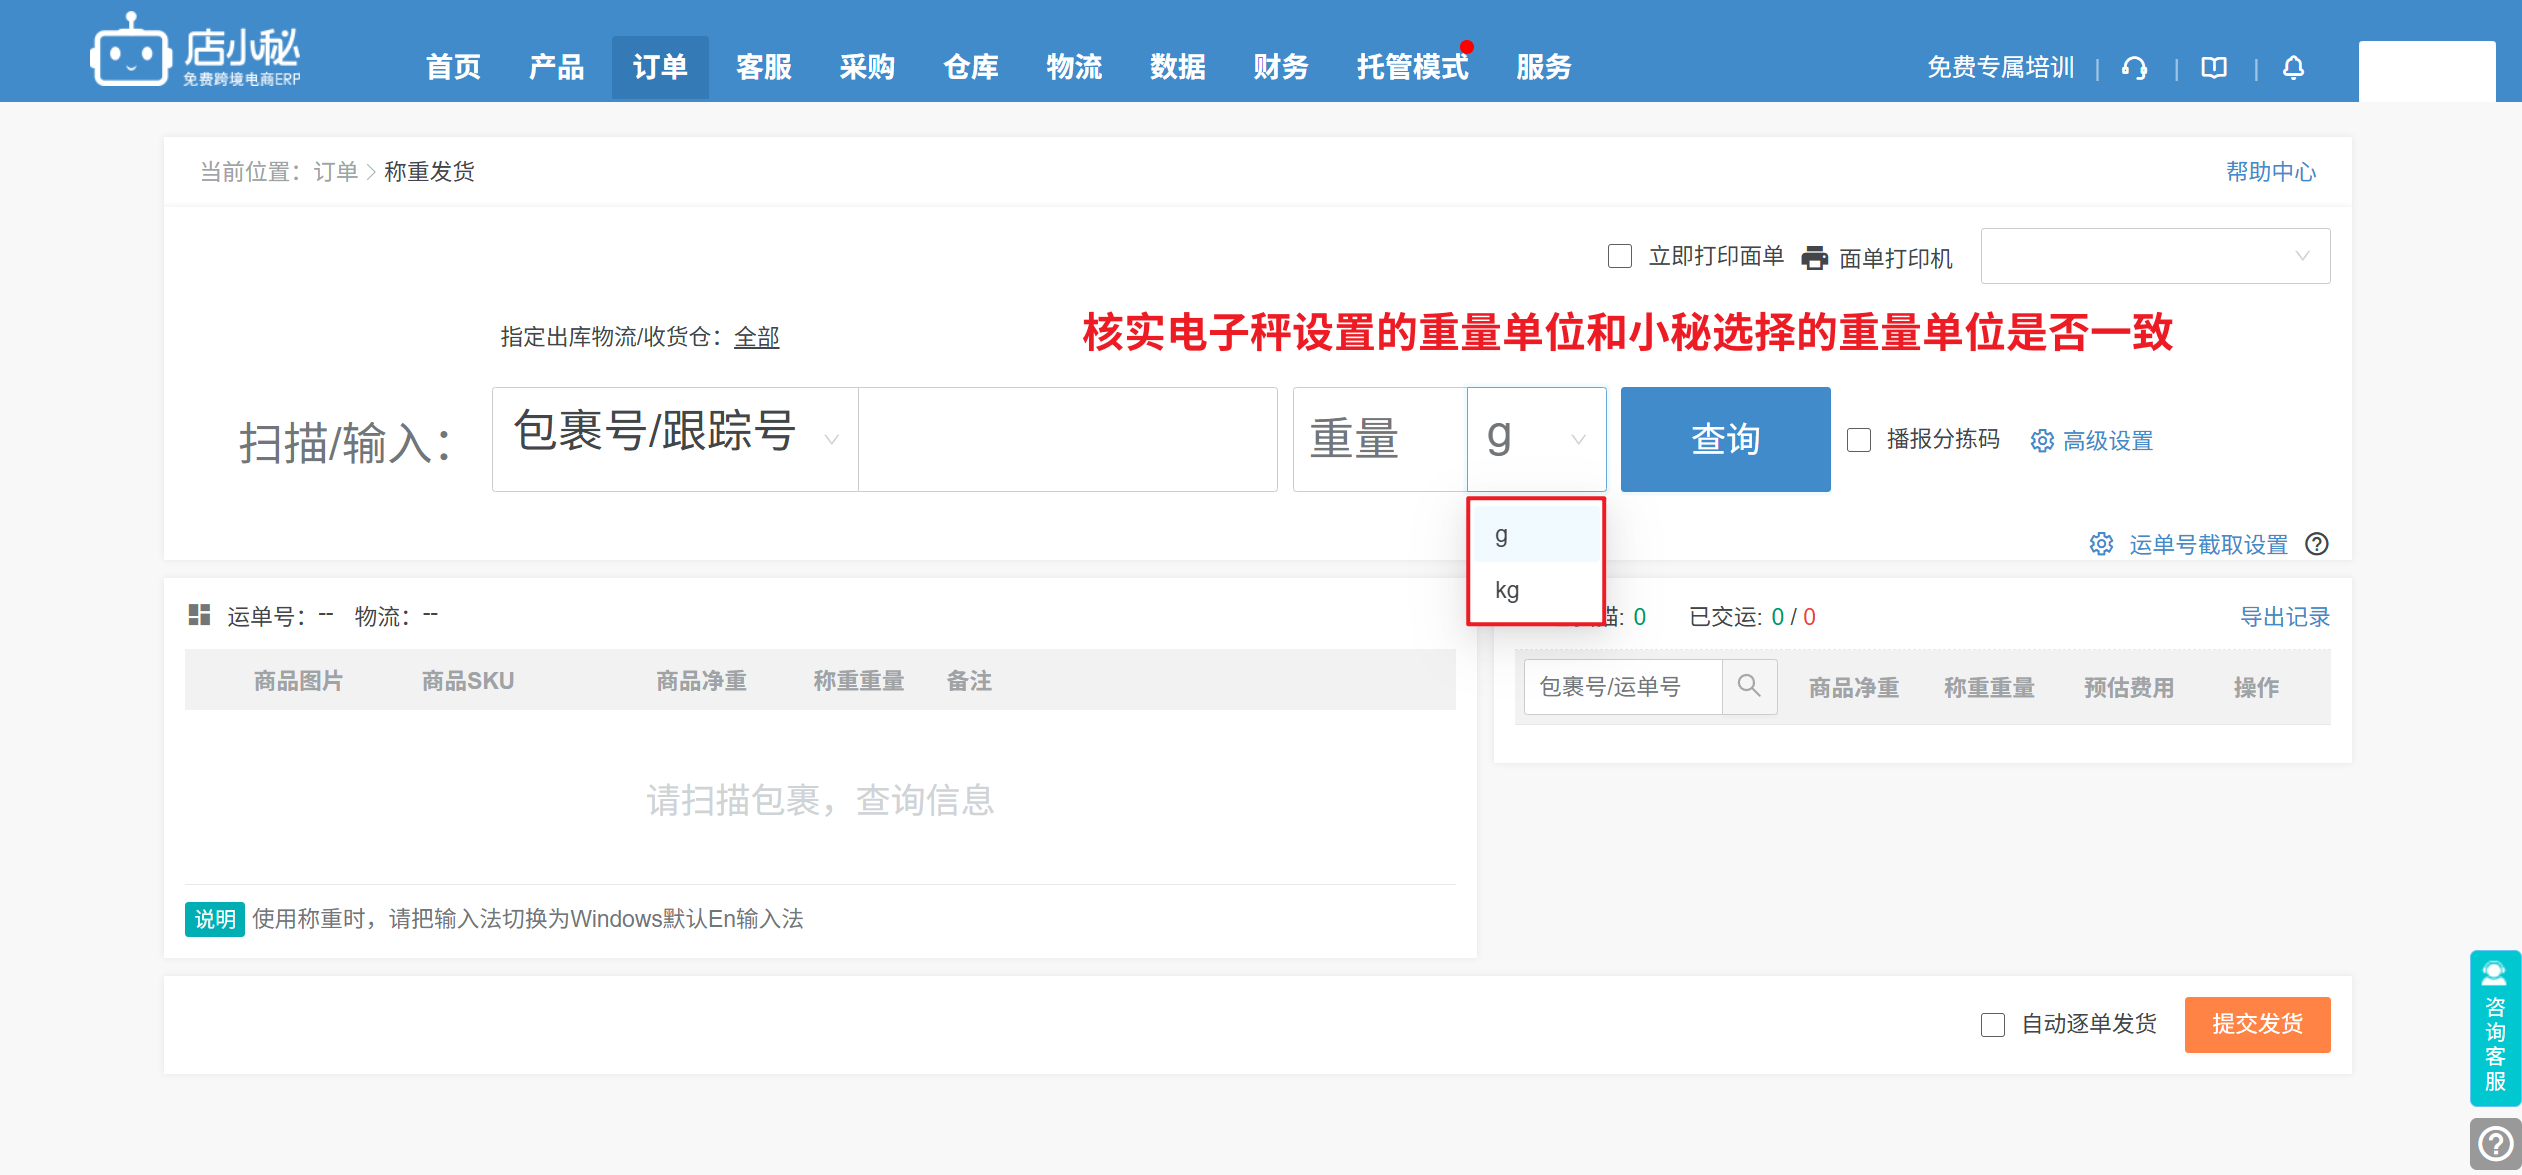This screenshot has height=1175, width=2522.
Task: Open the 物流 menu in top navigation
Action: (1073, 67)
